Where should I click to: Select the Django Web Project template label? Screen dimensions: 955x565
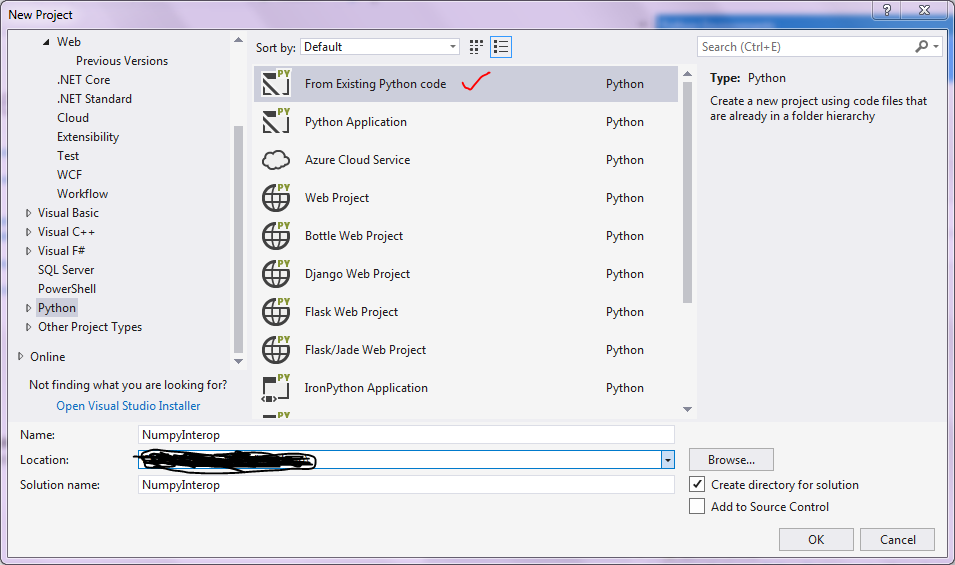coord(358,274)
